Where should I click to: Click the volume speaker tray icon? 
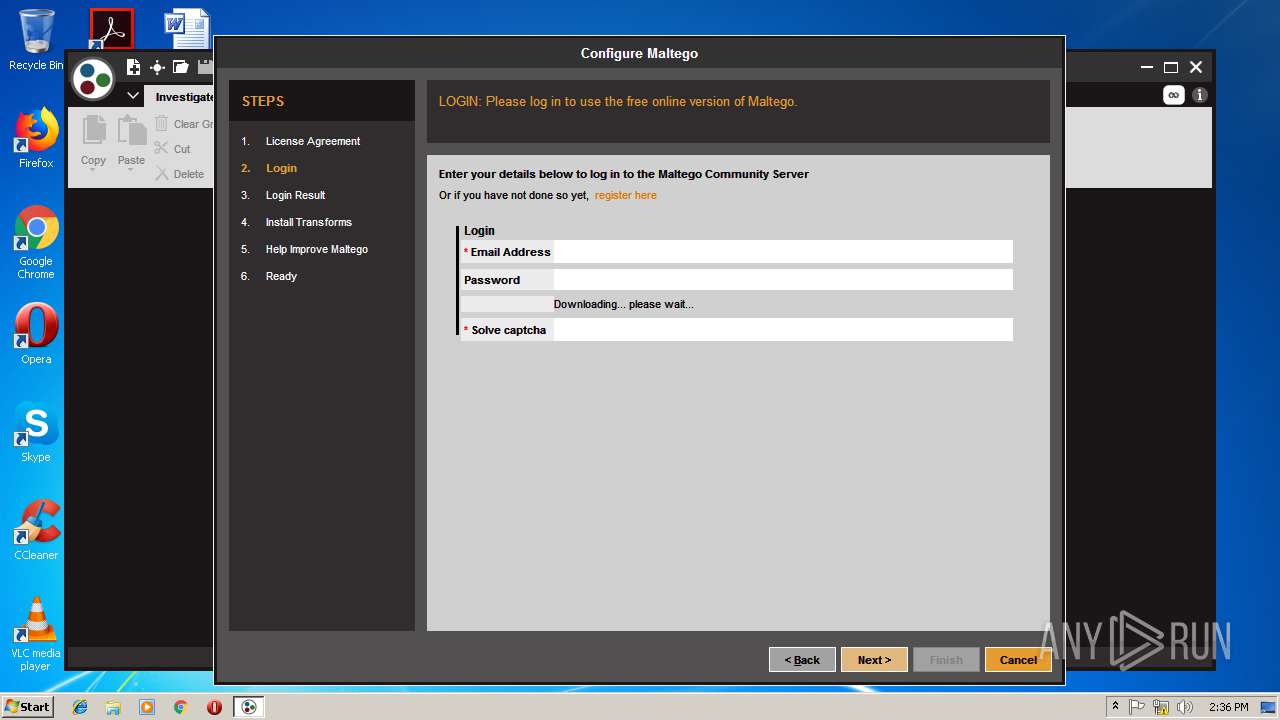1185,707
